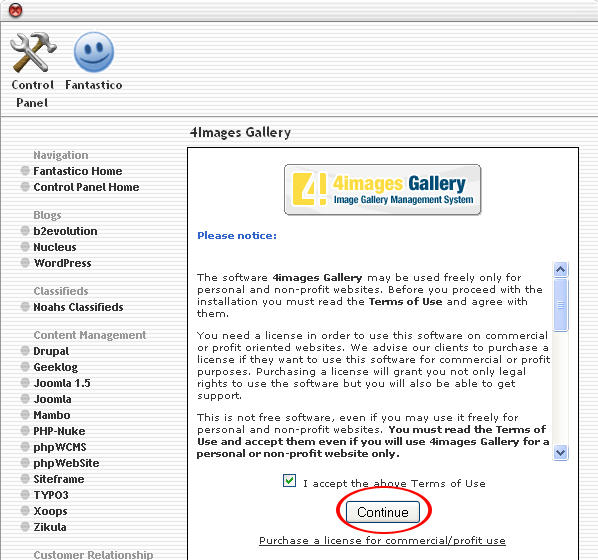The image size is (598, 560).
Task: Open Purchase a license for commercial/profit use
Action: pyautogui.click(x=383, y=541)
